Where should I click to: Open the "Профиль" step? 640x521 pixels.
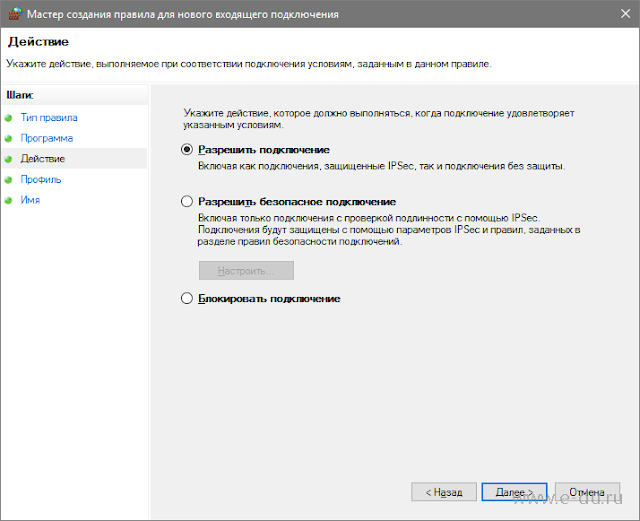pos(41,180)
